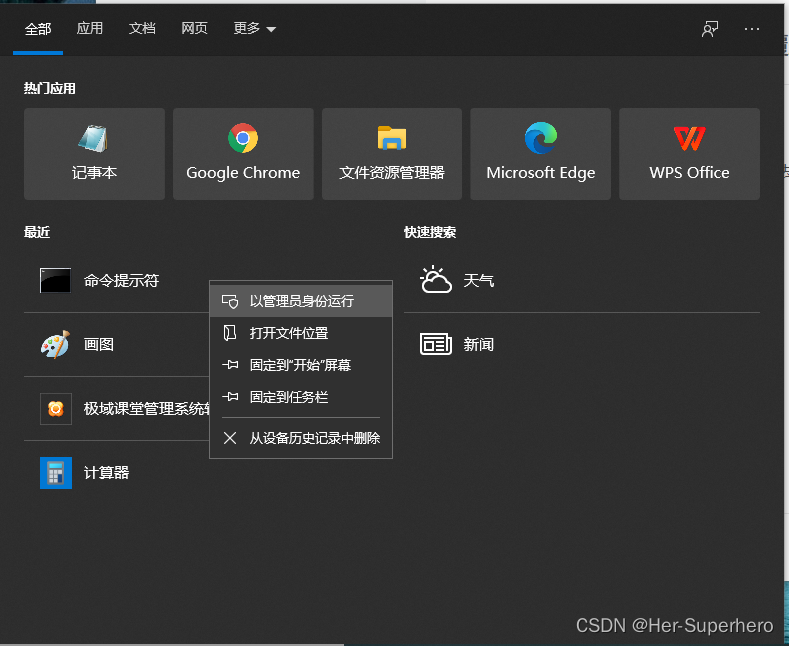Open 文件资源管理器 file explorer tile
Screen dimensions: 789x646
pos(392,154)
